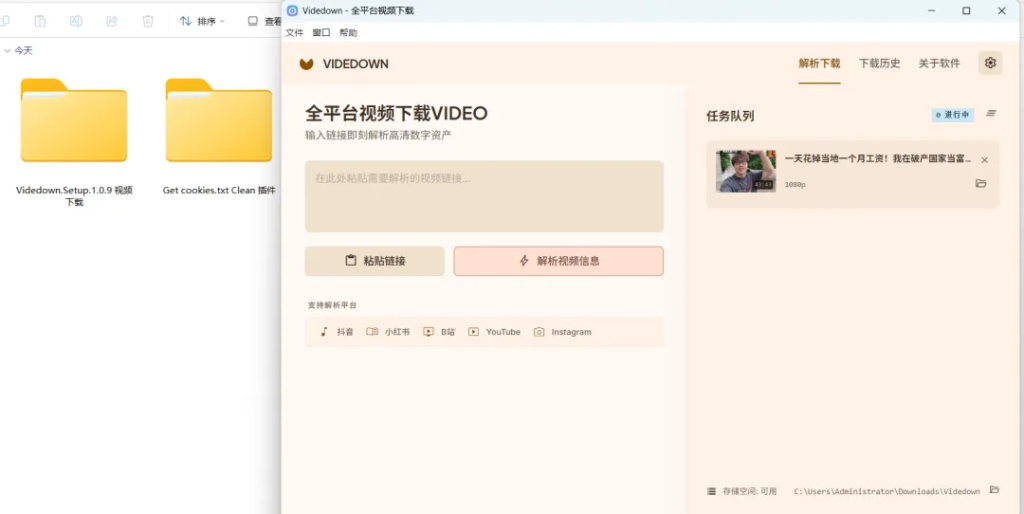Click the 全平台视频下载VIDEO heading
1024x514 pixels.
pos(396,114)
